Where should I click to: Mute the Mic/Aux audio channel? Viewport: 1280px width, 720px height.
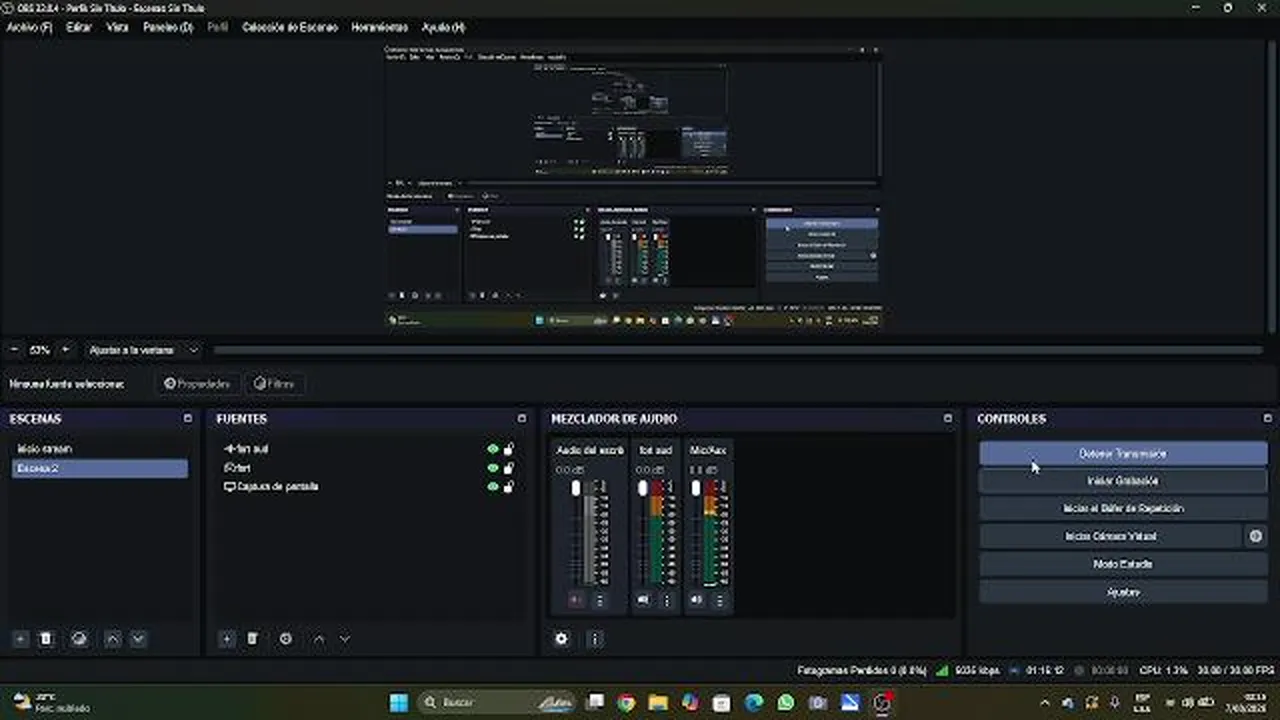click(696, 600)
